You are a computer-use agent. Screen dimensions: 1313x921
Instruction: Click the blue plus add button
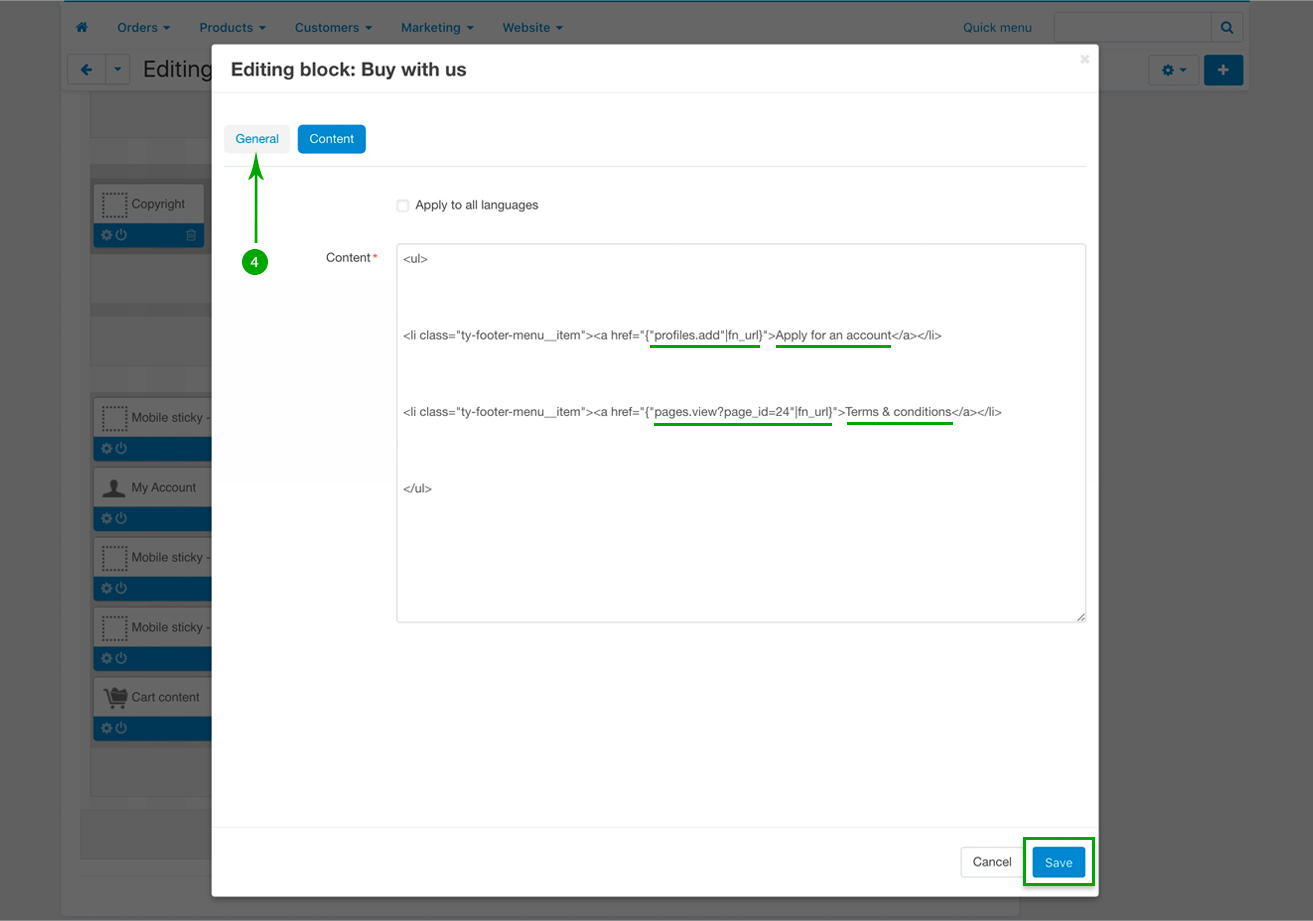click(1223, 70)
